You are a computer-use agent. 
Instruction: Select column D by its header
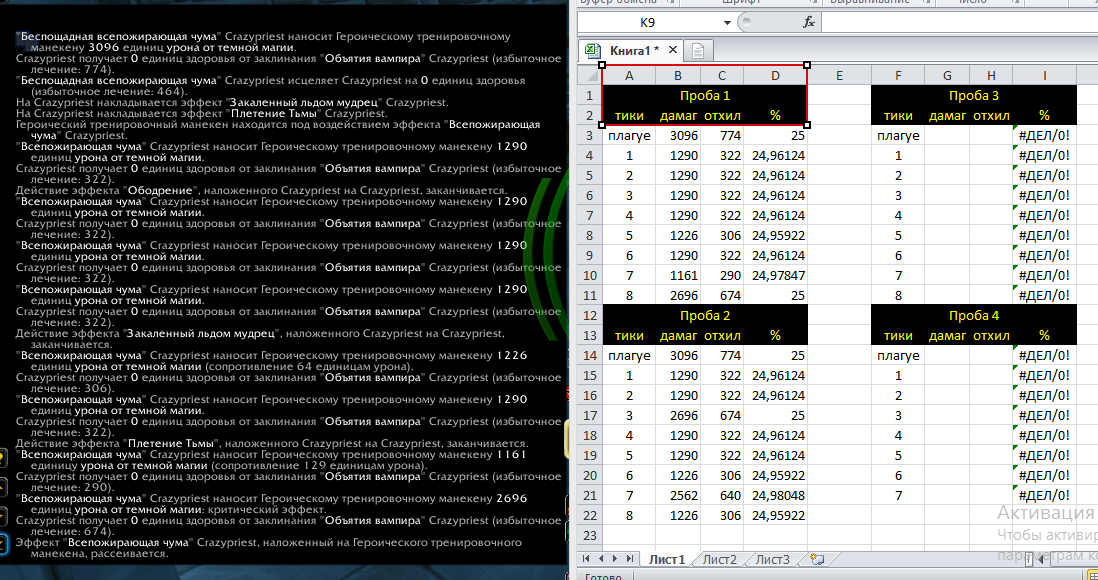[x=775, y=75]
